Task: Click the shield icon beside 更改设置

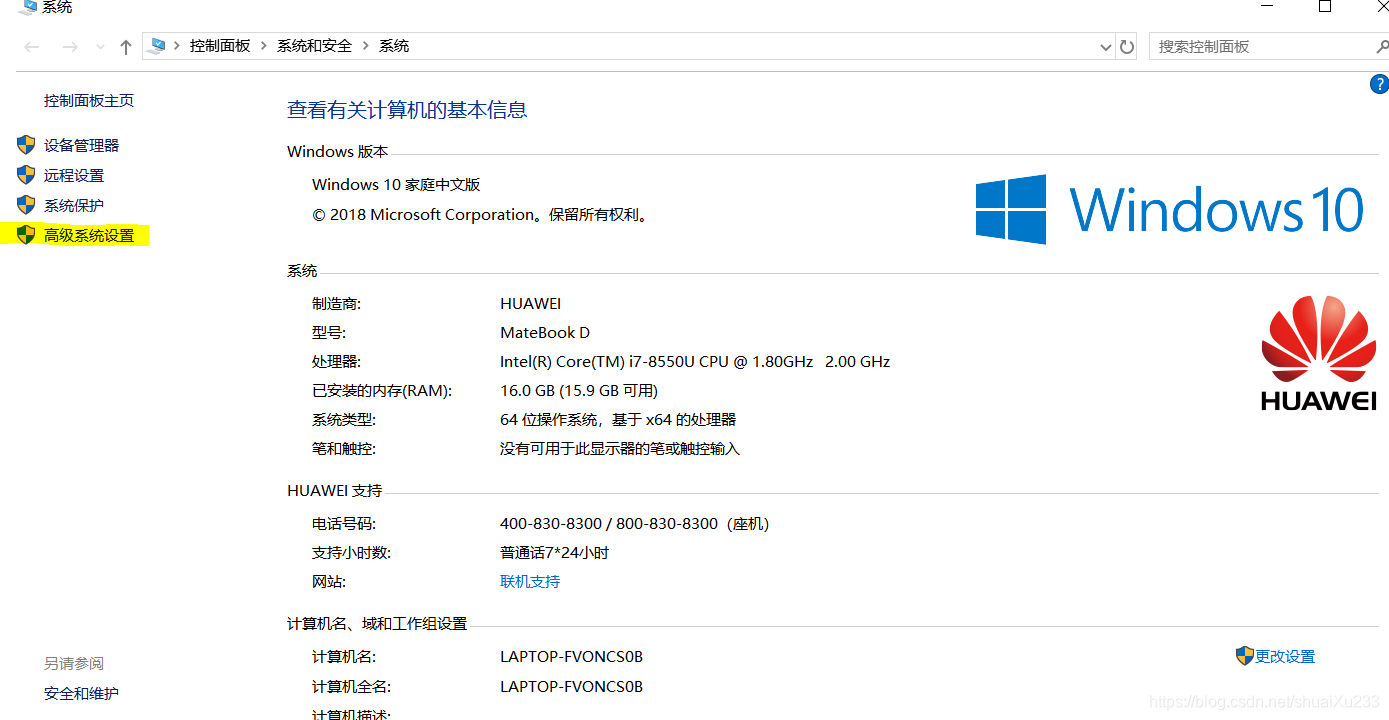Action: pyautogui.click(x=1244, y=656)
